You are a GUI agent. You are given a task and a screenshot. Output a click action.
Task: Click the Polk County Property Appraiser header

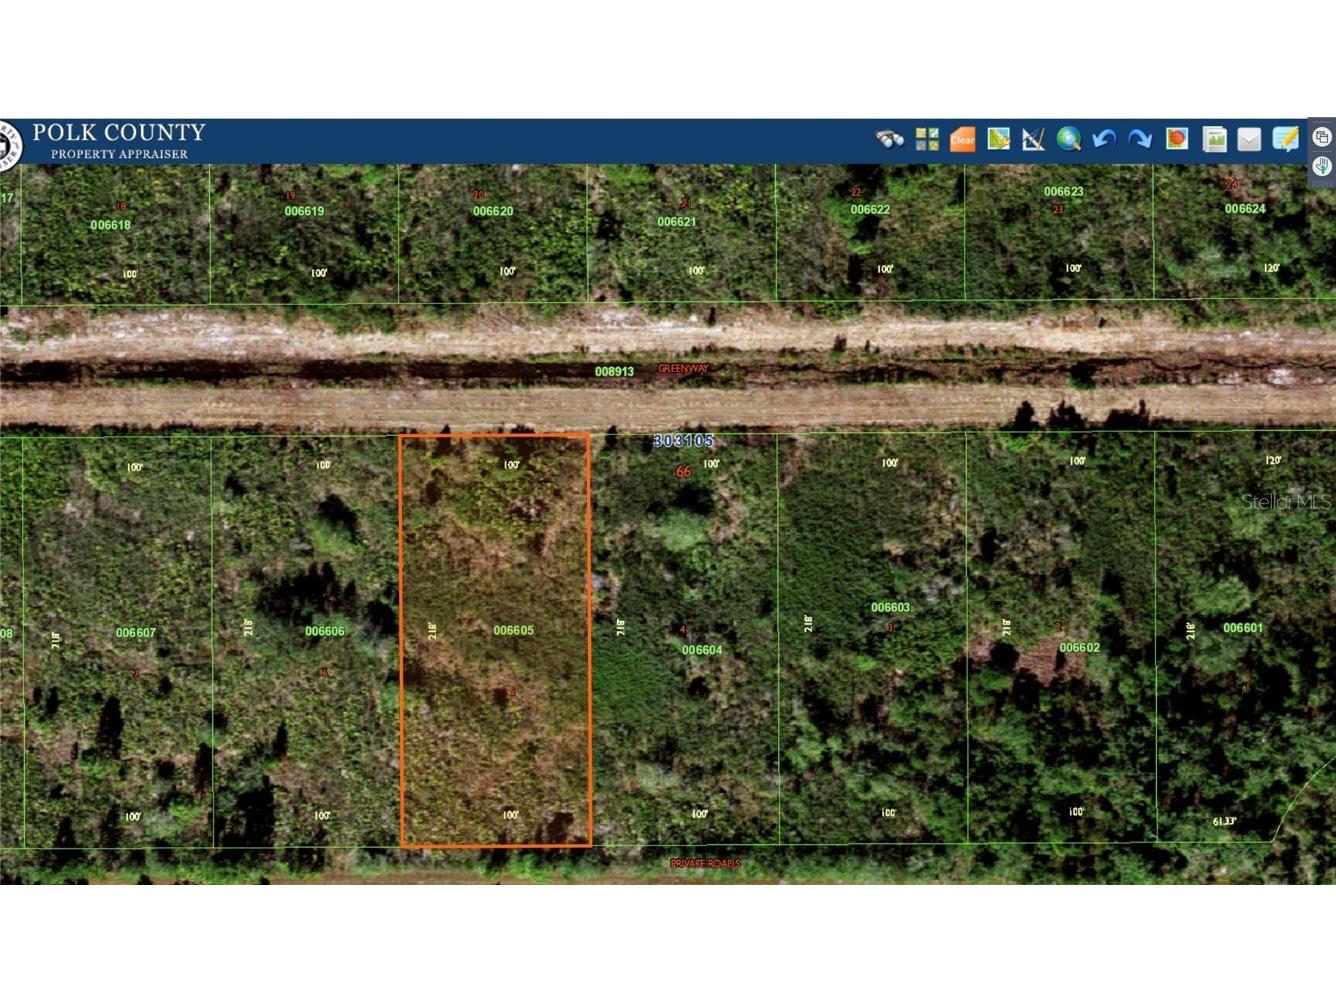click(x=117, y=141)
